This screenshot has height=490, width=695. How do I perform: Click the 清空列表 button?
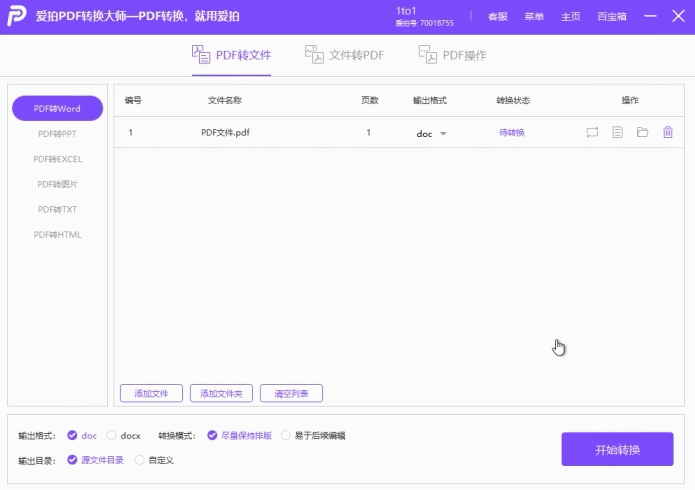pyautogui.click(x=291, y=393)
